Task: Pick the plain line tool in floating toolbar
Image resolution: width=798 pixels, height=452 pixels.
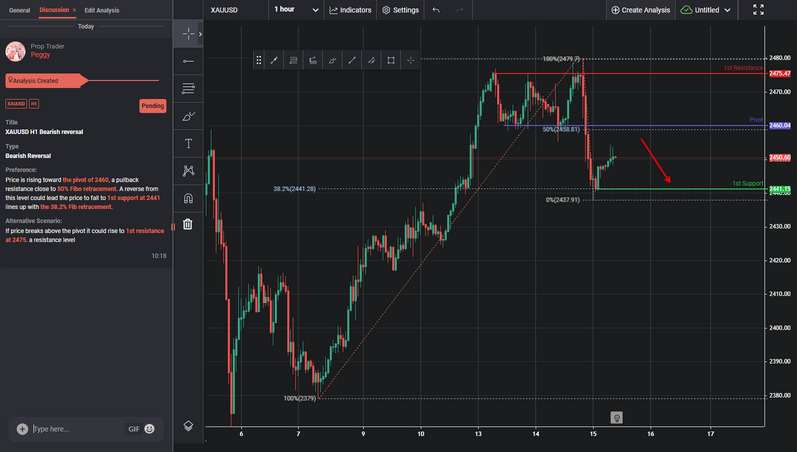Action: click(x=352, y=60)
